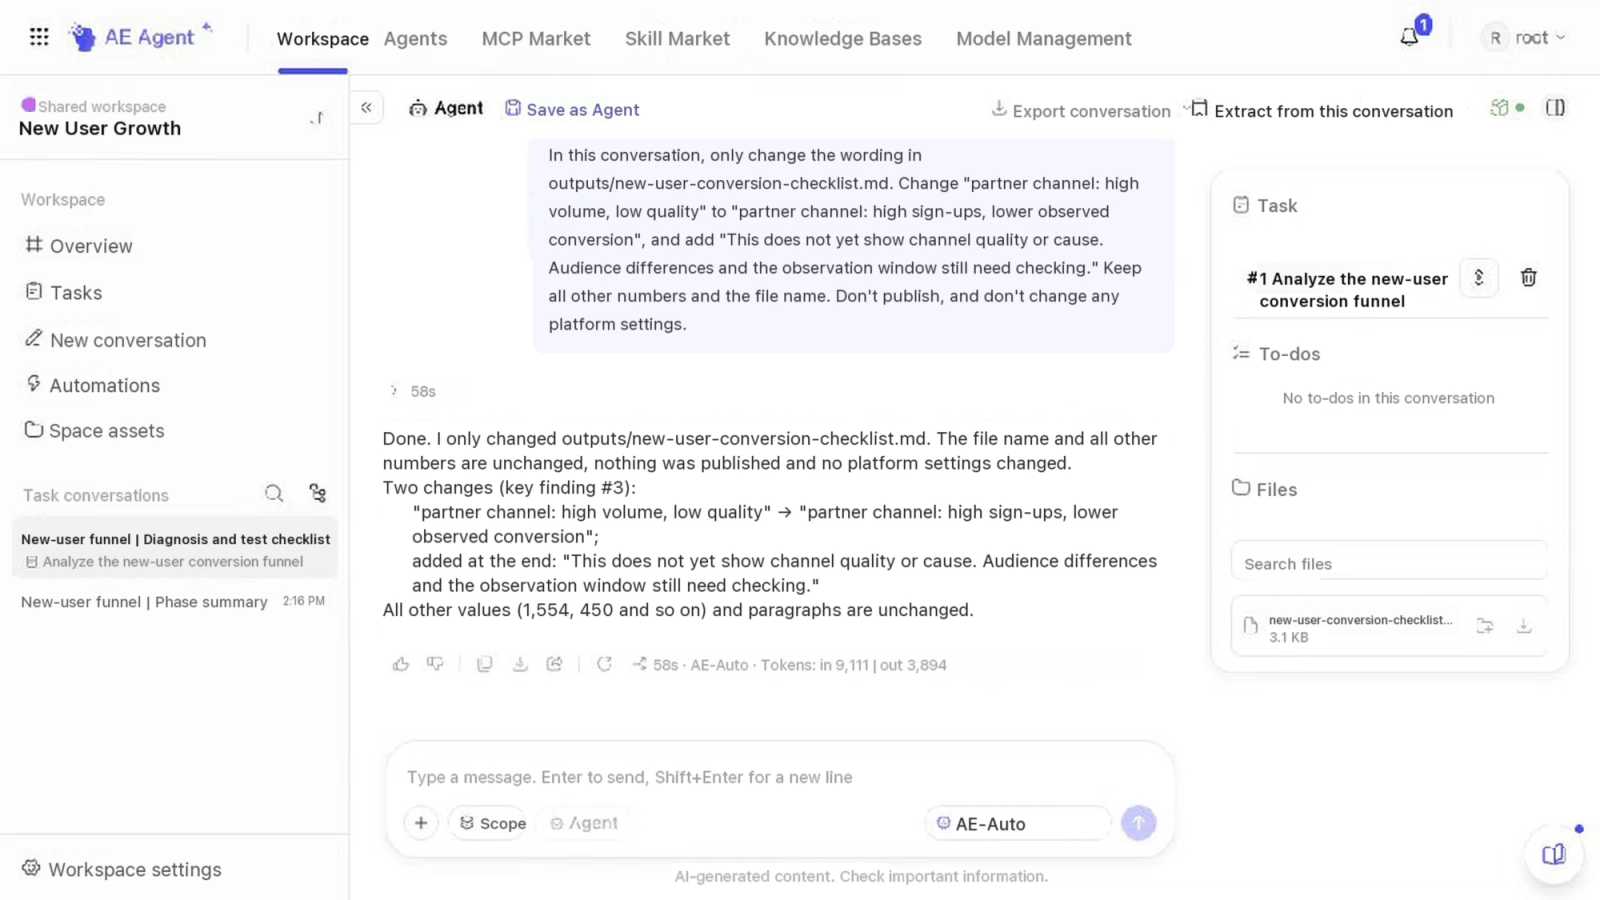Click Export conversation
The image size is (1600, 900).
(1080, 110)
